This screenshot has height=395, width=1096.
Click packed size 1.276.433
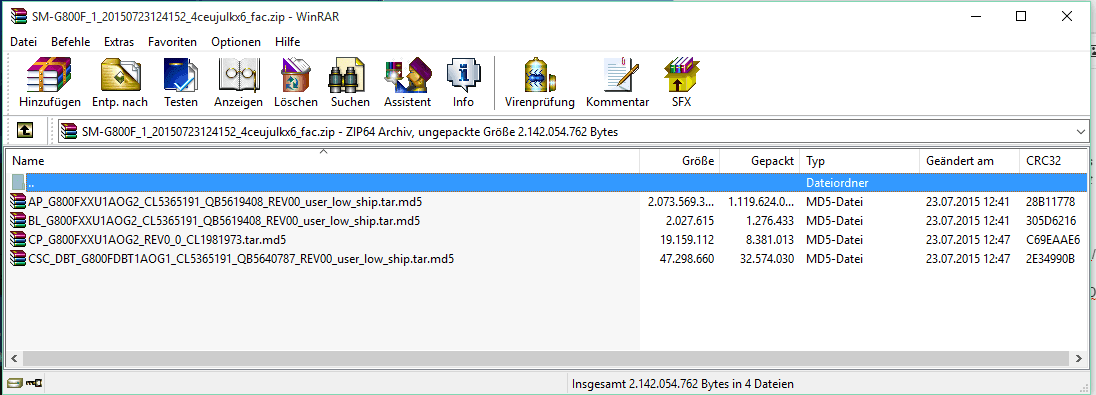[767, 221]
